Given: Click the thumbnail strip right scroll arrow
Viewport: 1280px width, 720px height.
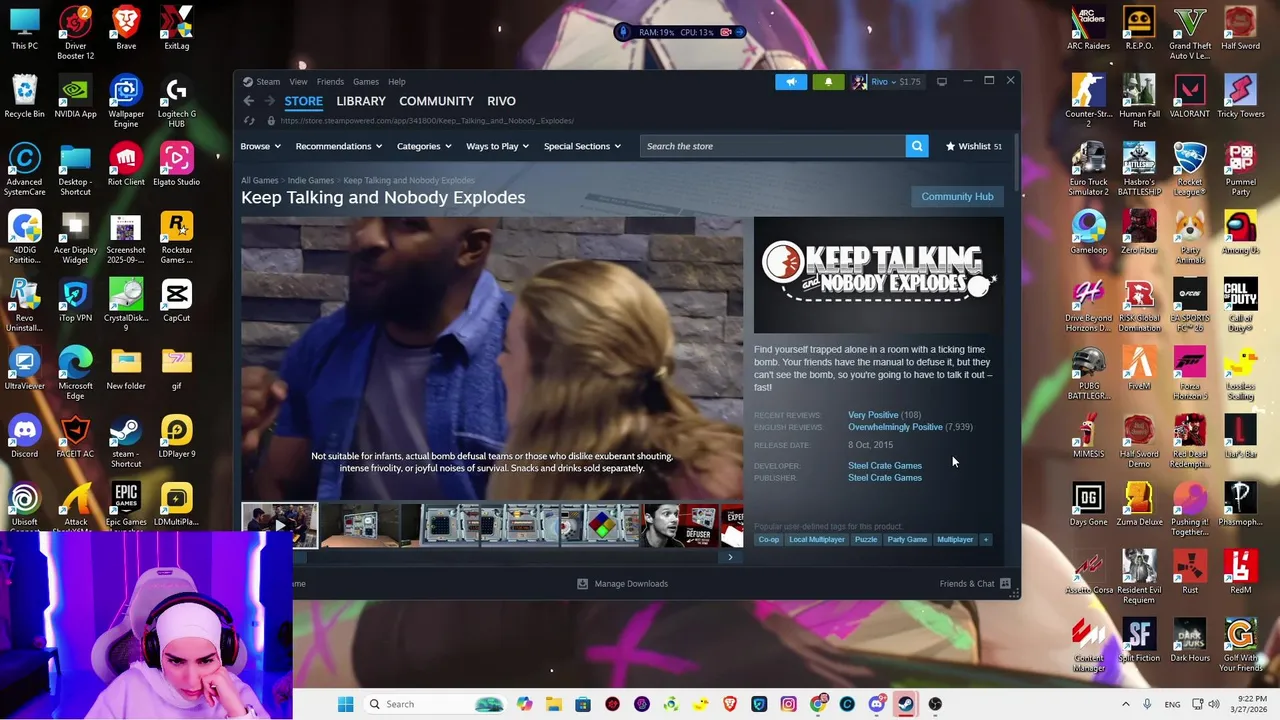Looking at the screenshot, I should click(x=730, y=557).
